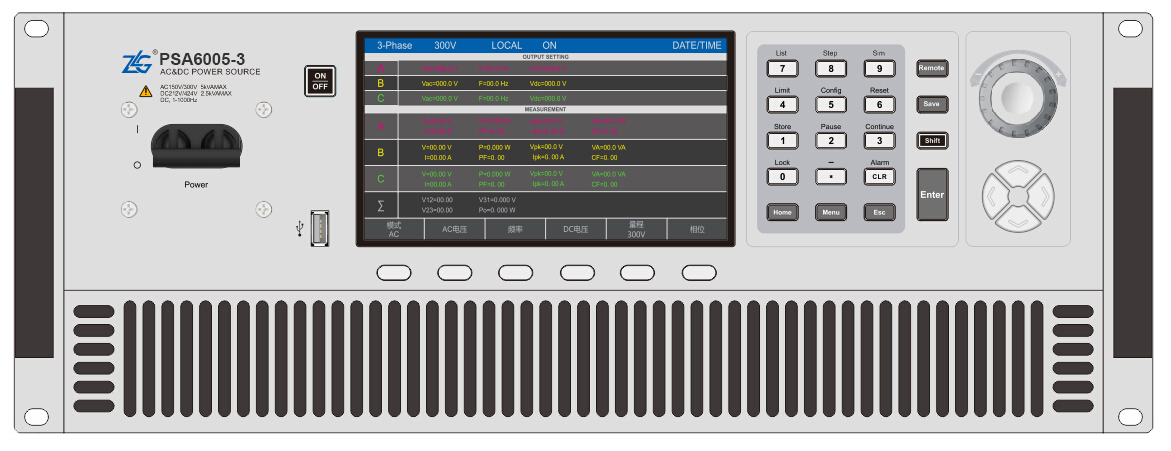Click the USB port on the front panel

click(x=320, y=229)
